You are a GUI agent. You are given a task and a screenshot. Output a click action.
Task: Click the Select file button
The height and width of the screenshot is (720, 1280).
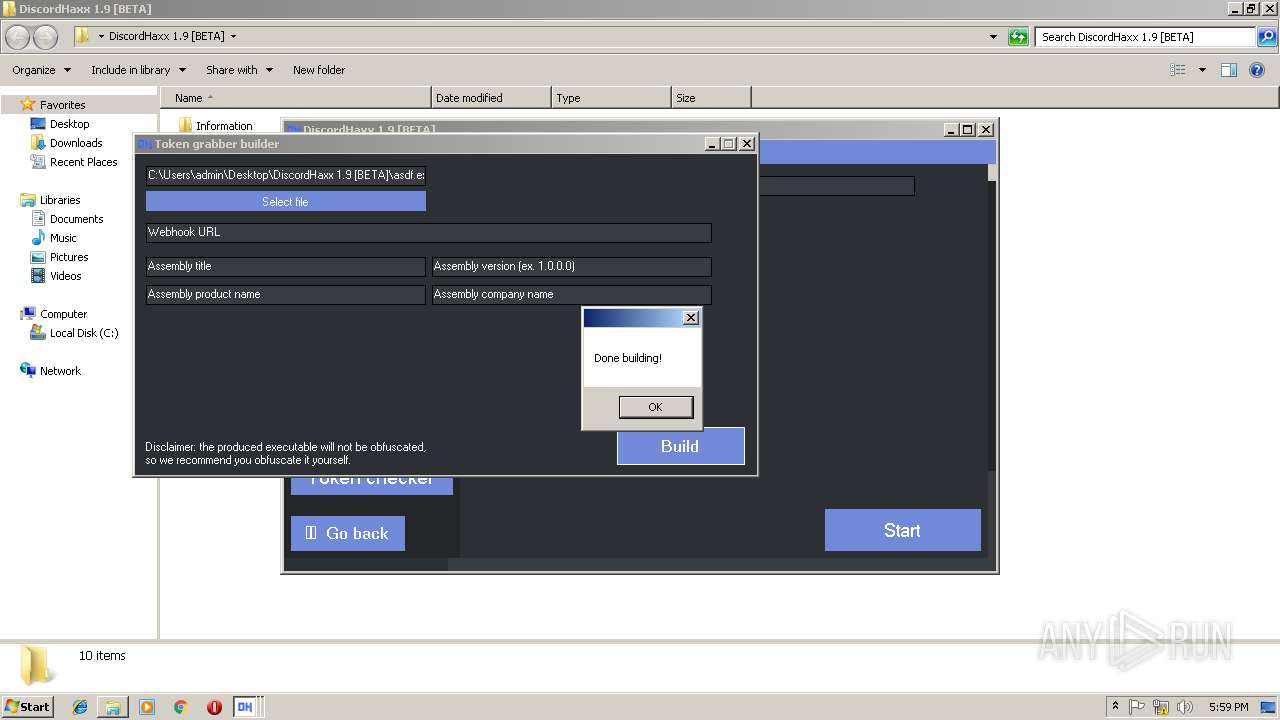point(285,202)
